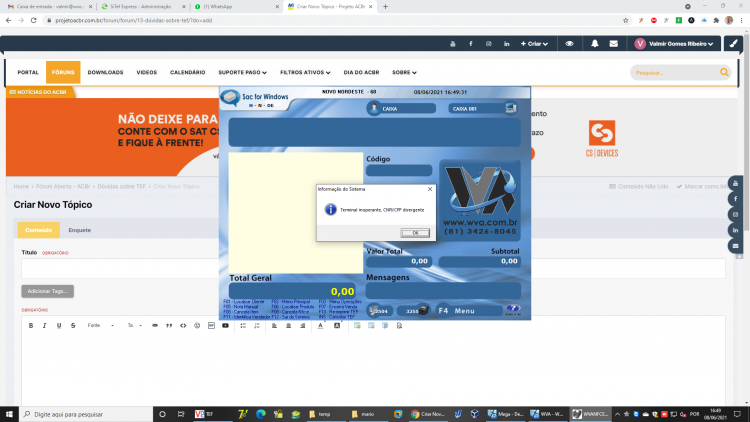The height and width of the screenshot is (422, 750).
Task: Insert a video in the editor
Action: [x=225, y=325]
